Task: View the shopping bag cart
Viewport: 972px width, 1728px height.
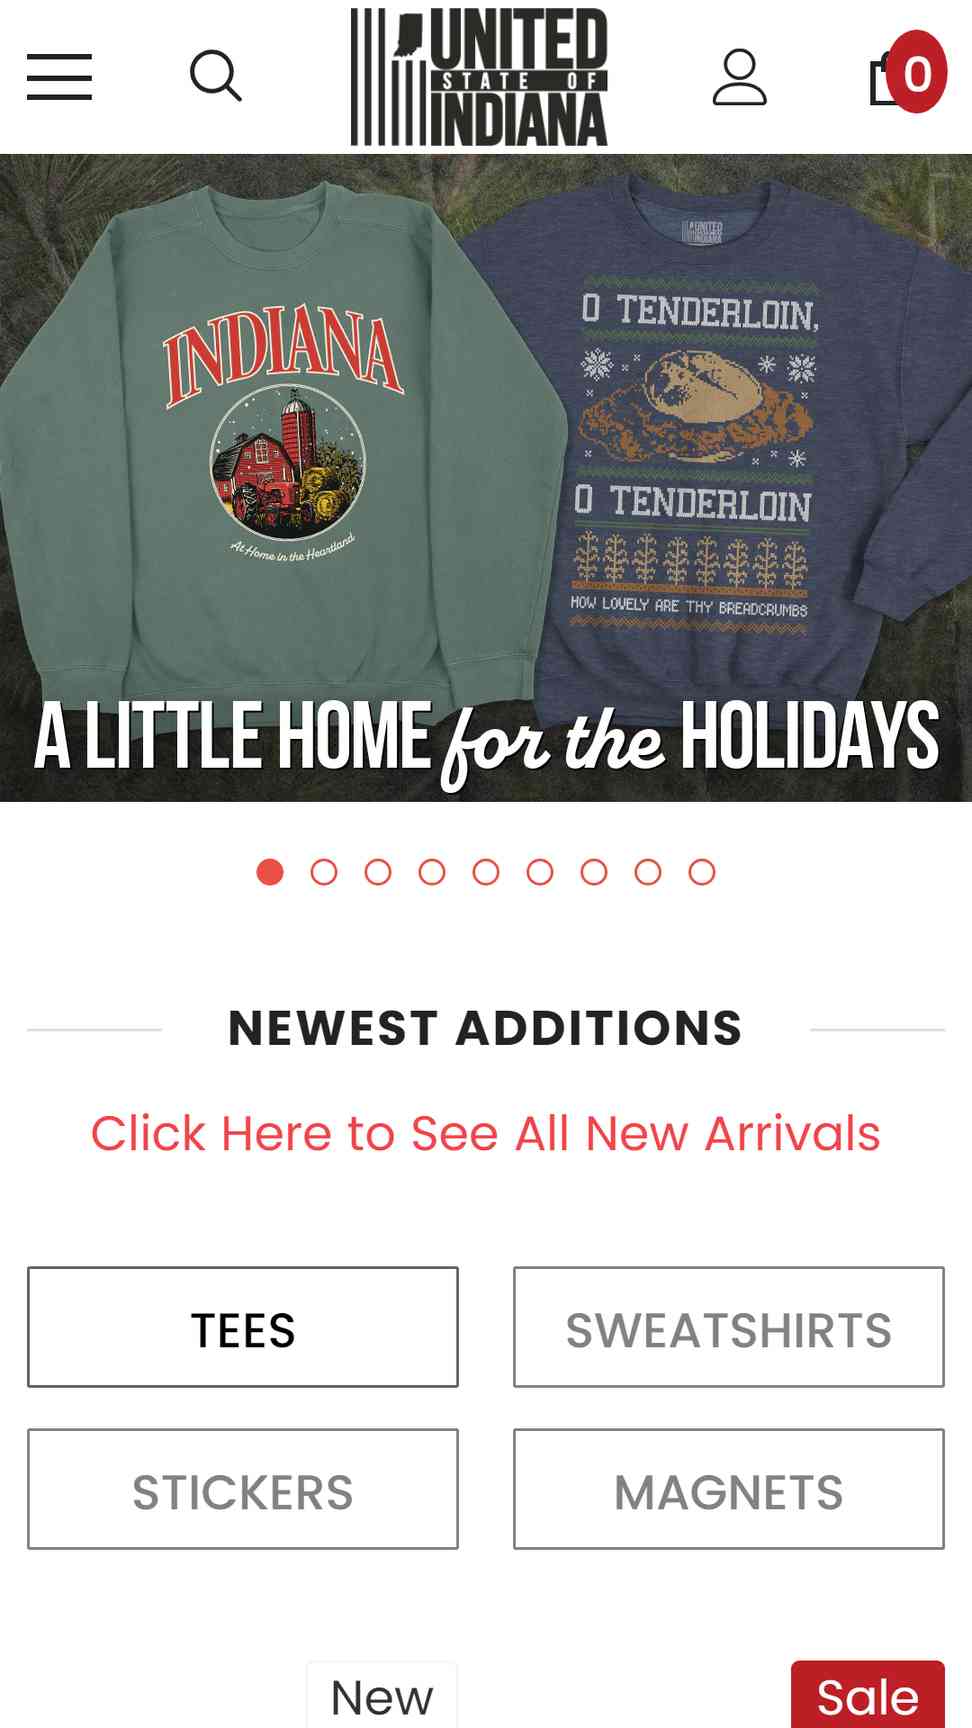Action: [x=886, y=78]
